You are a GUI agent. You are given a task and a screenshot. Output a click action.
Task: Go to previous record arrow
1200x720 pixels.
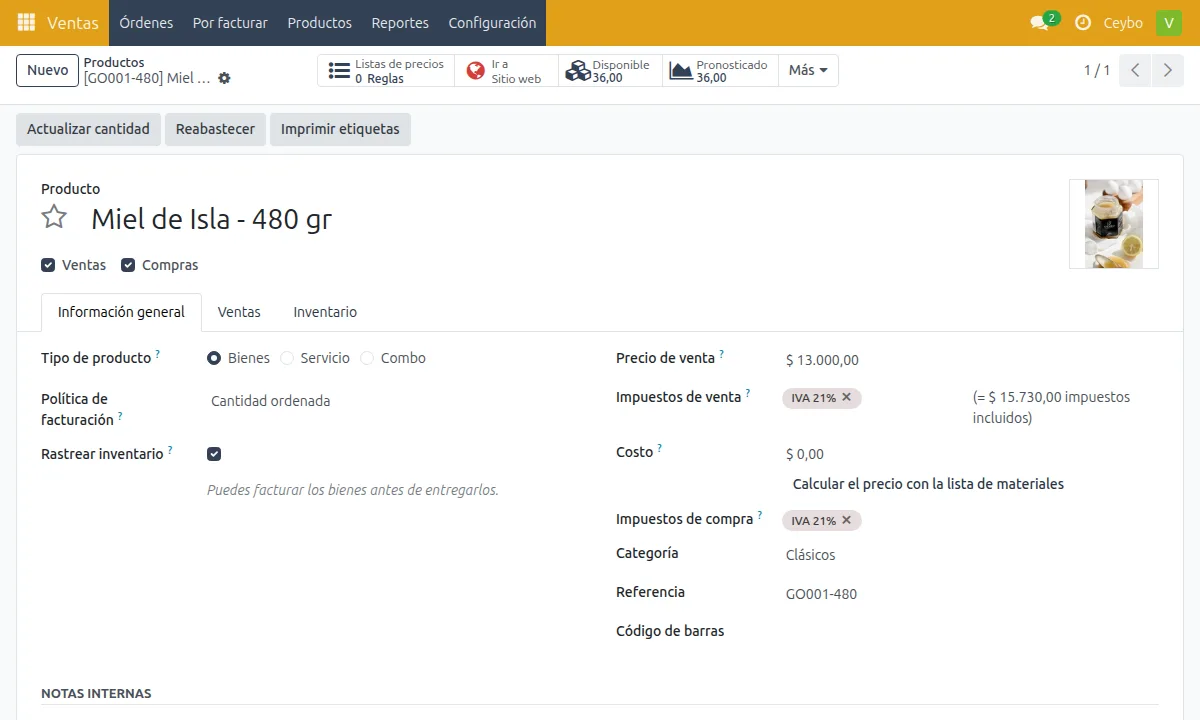pyautogui.click(x=1135, y=71)
